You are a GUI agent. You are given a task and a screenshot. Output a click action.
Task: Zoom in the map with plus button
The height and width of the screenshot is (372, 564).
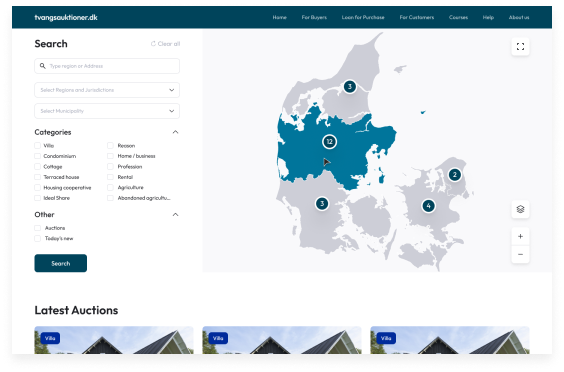[520, 236]
